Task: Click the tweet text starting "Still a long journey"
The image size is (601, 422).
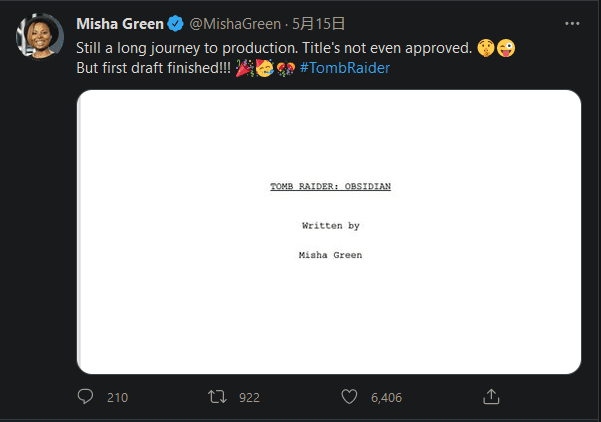Action: click(x=274, y=48)
